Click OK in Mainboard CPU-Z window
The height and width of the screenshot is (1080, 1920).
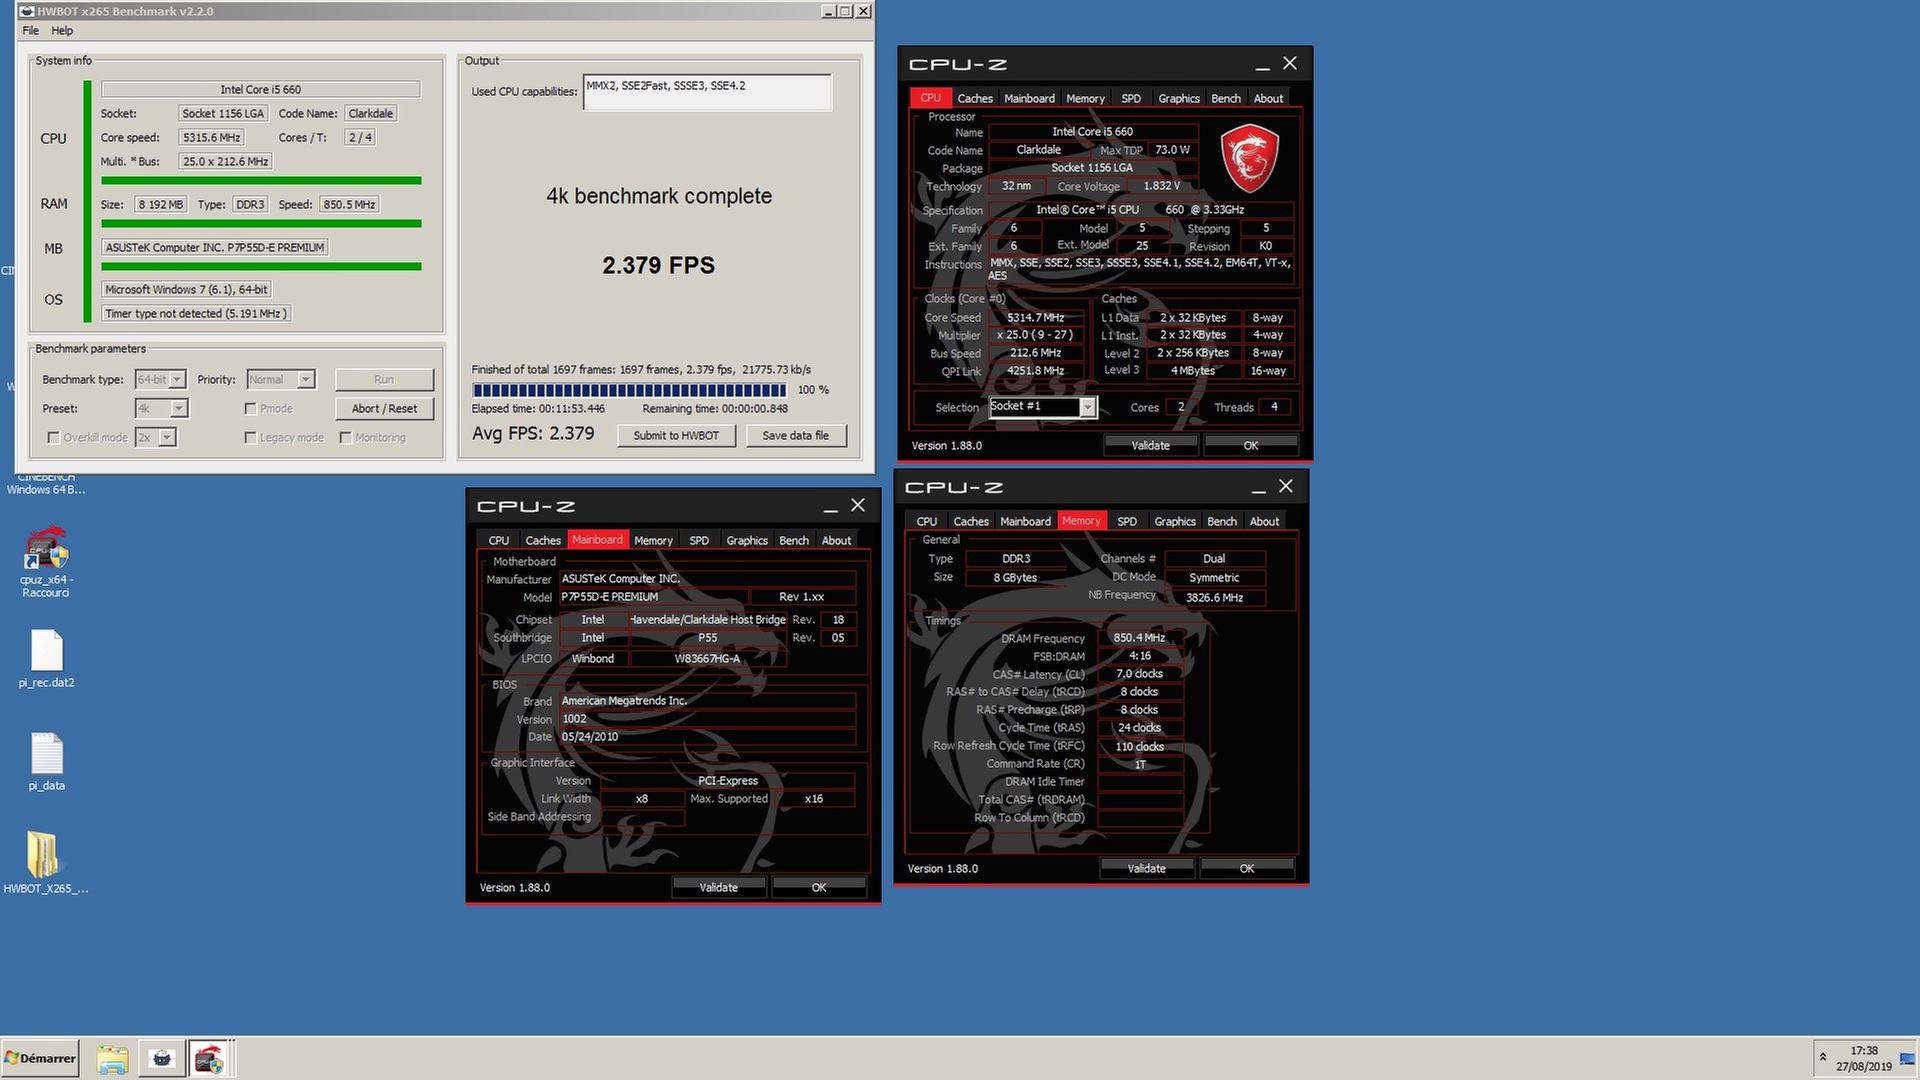coord(818,887)
